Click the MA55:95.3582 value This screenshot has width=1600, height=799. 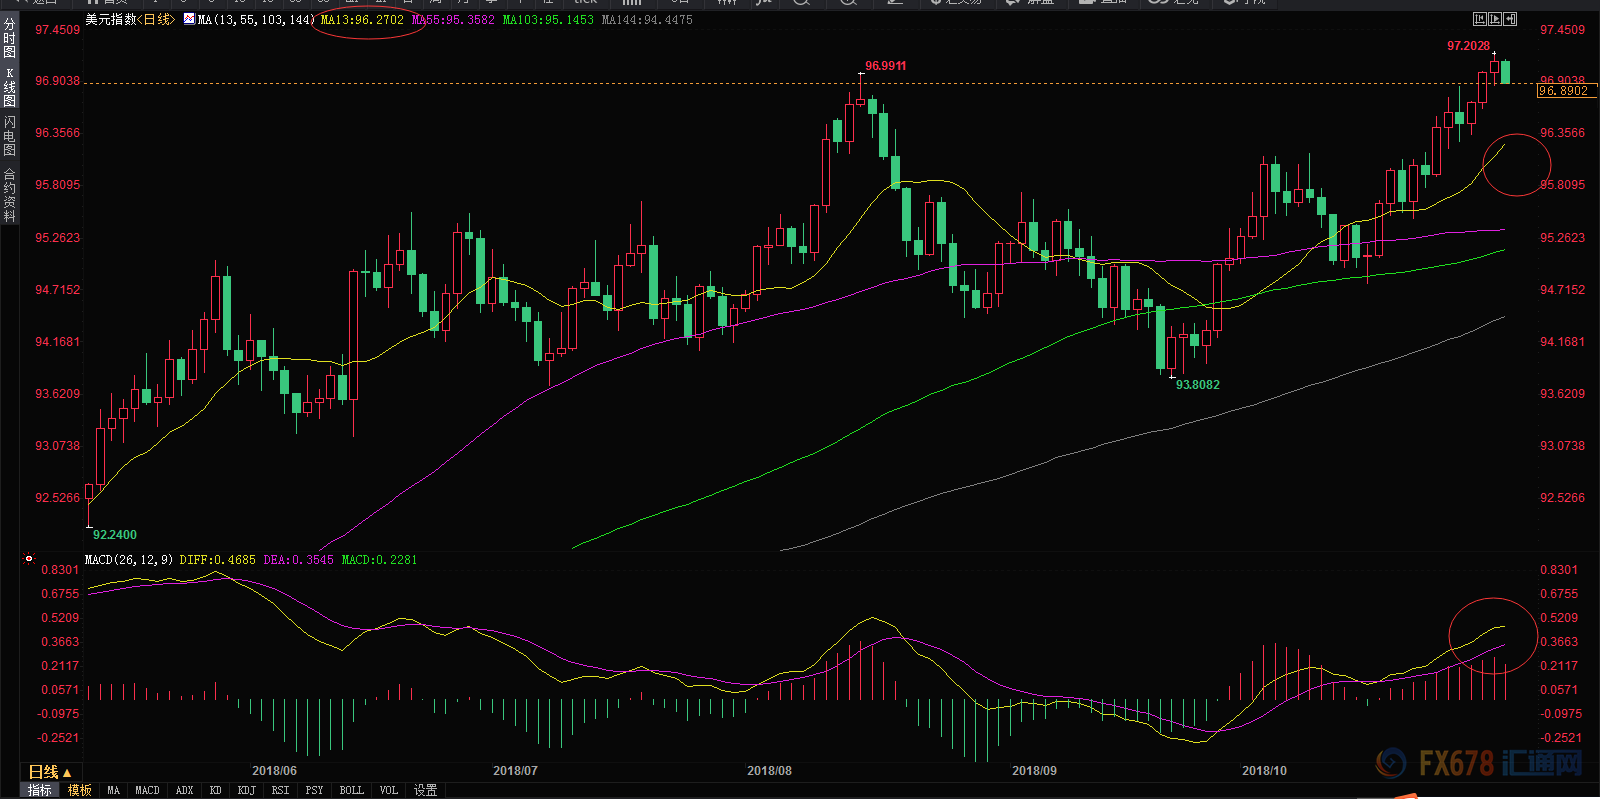coord(453,20)
